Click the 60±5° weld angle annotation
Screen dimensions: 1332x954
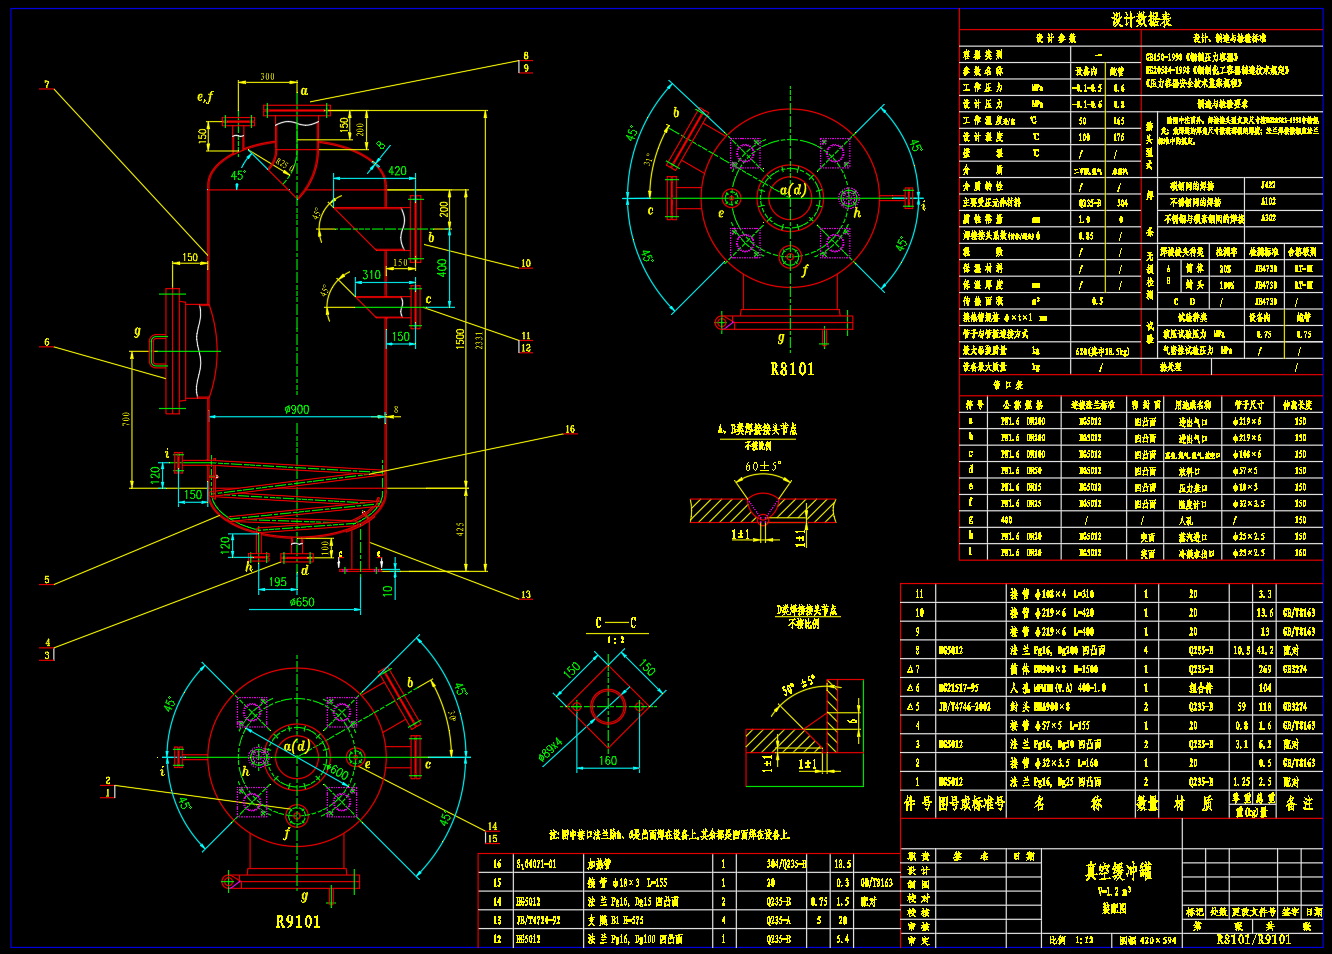(x=763, y=466)
